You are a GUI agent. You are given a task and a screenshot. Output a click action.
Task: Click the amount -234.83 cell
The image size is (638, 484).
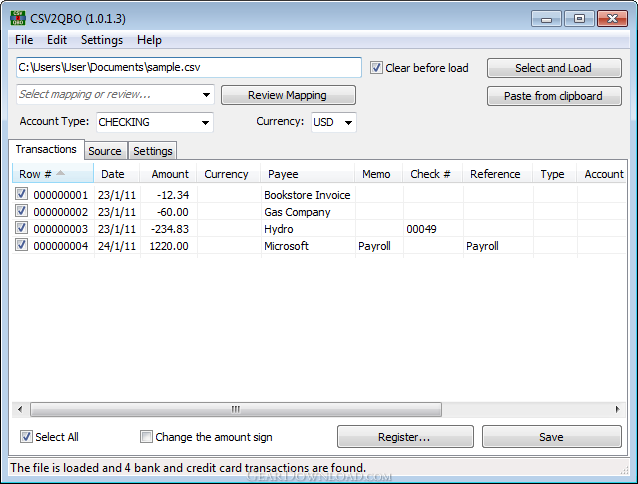coord(168,229)
